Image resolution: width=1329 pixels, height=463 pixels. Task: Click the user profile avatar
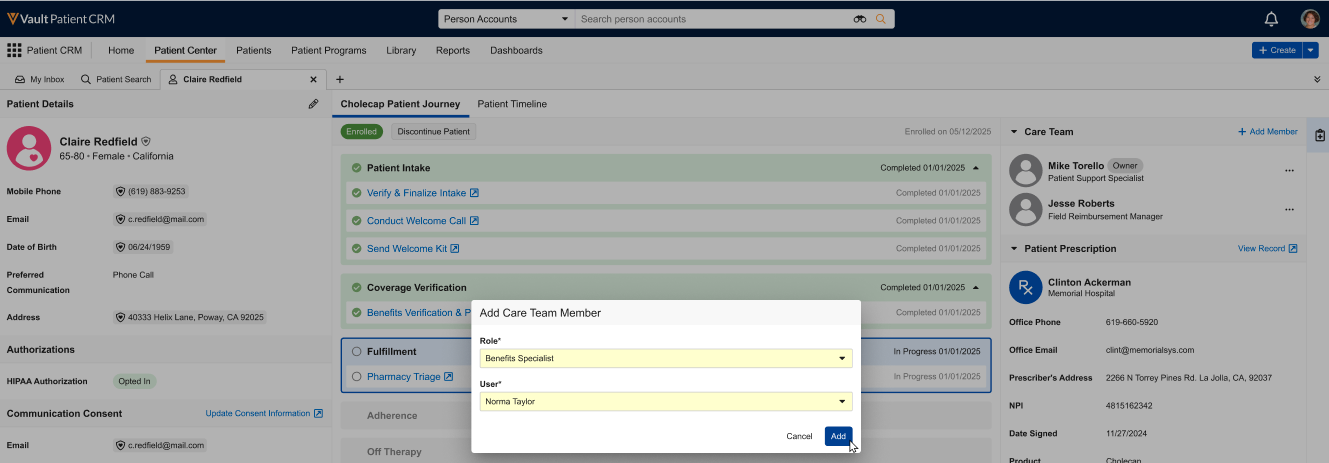coord(1310,19)
